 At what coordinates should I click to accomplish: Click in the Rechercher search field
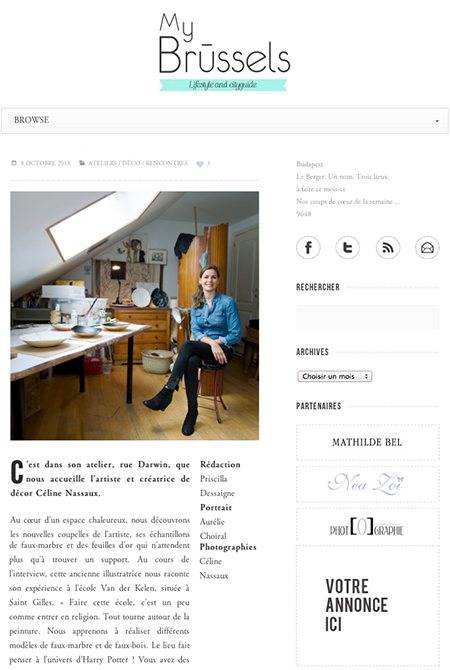tap(368, 317)
